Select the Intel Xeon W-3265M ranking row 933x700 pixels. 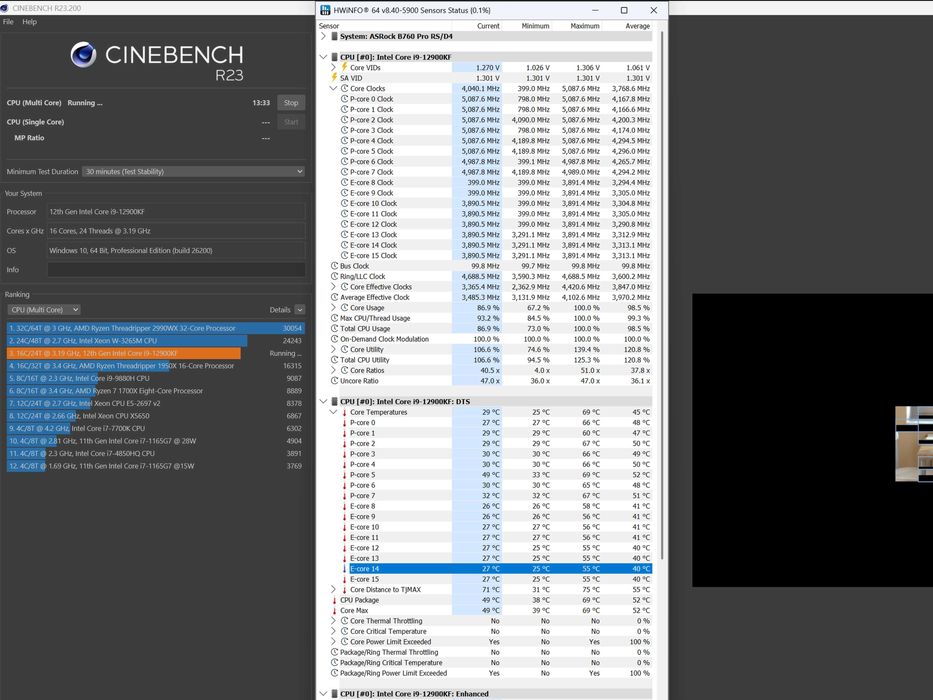(155, 340)
